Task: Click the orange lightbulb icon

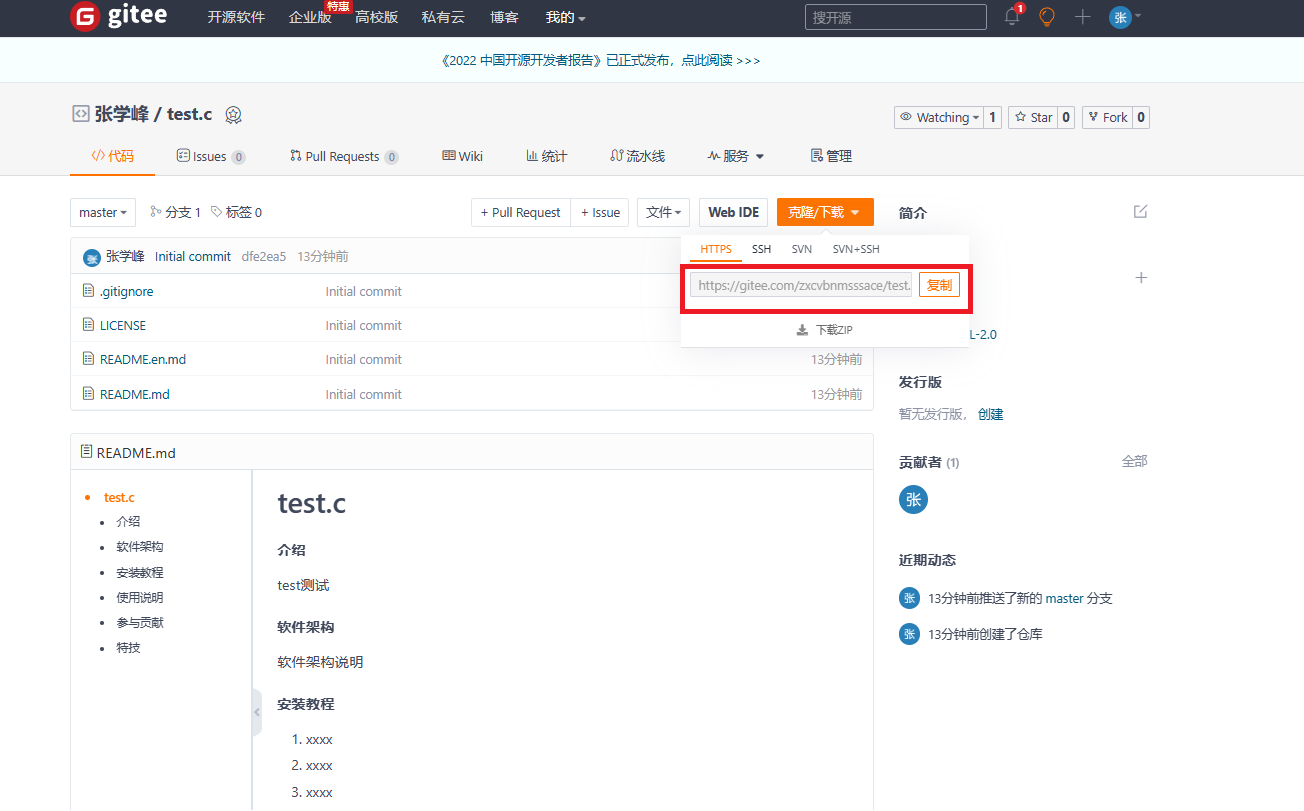Action: (1047, 17)
